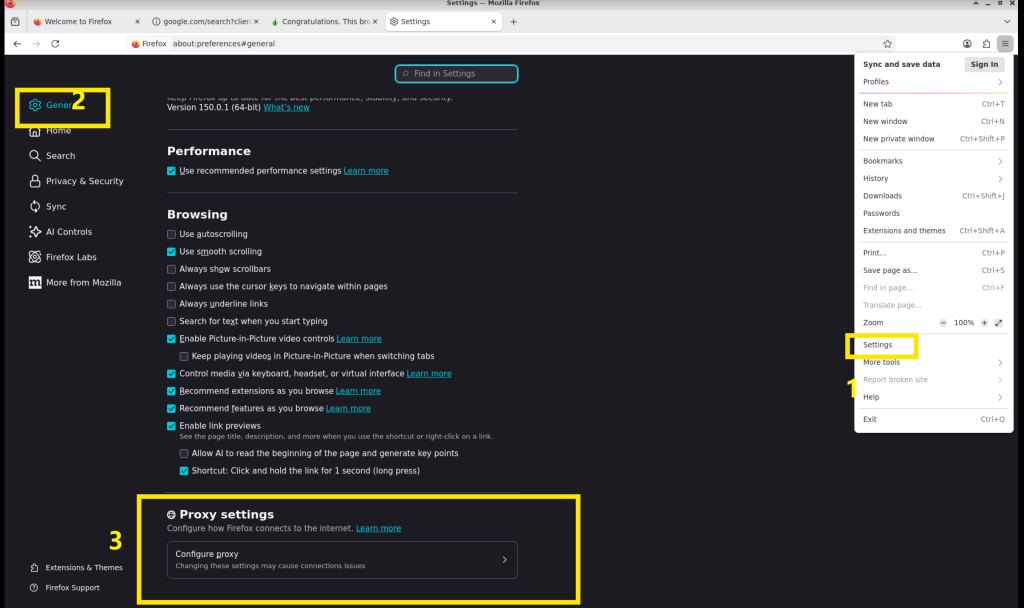Switch to Welcome to Firefox tab
1024x608 pixels.
(x=86, y=22)
